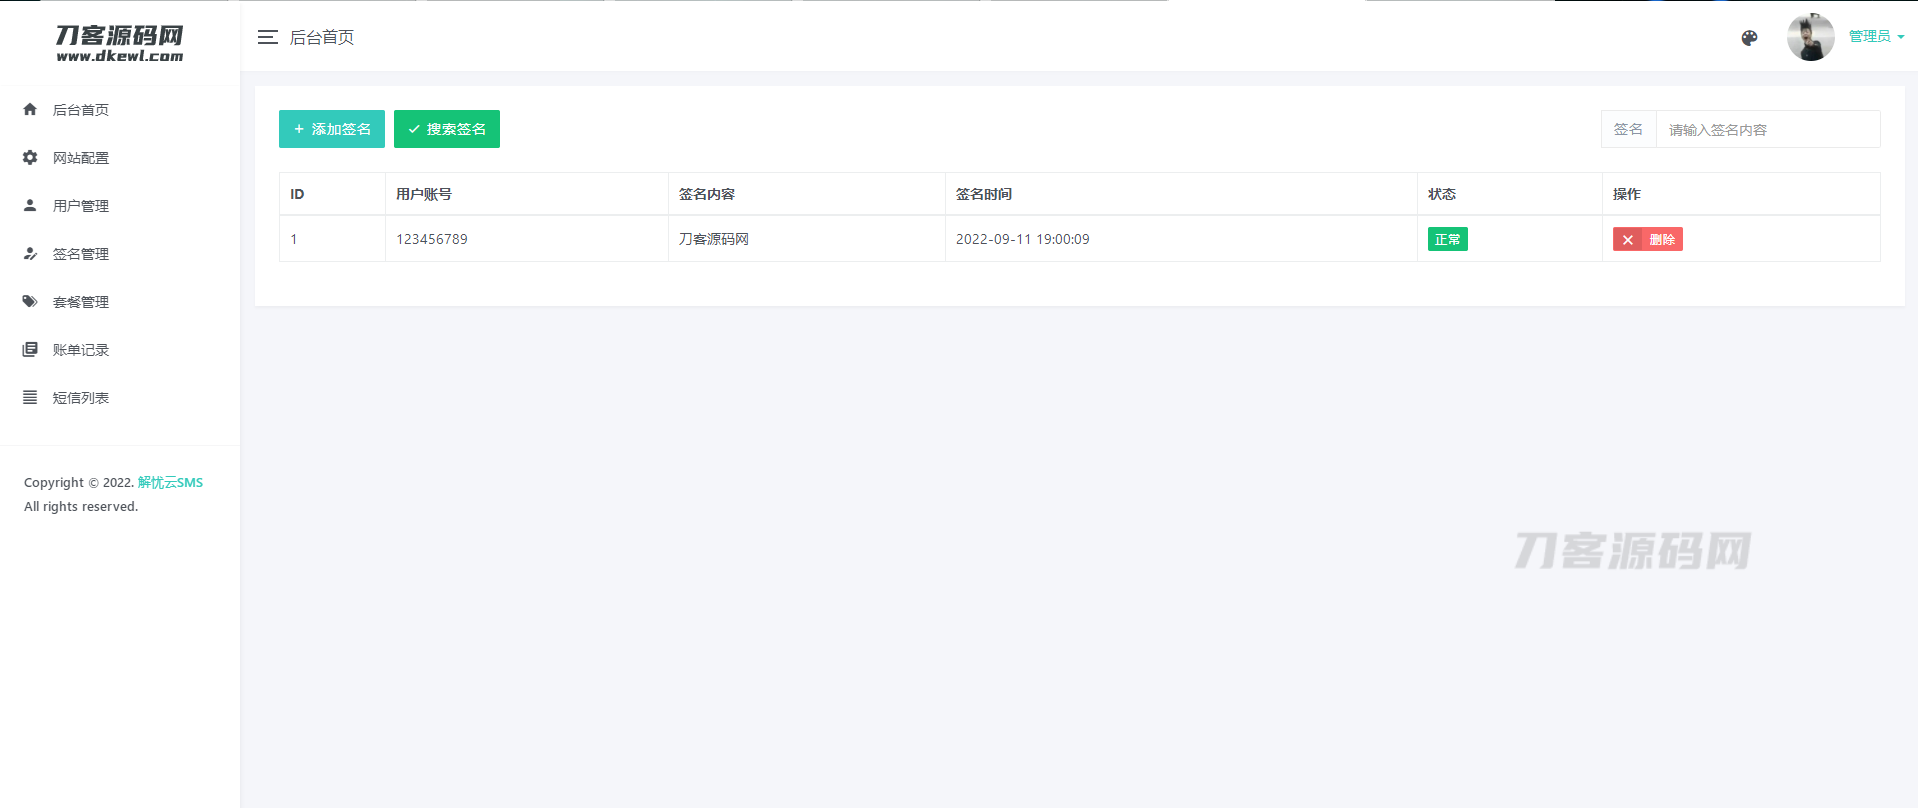Go to 短信列表 menu item

click(81, 398)
